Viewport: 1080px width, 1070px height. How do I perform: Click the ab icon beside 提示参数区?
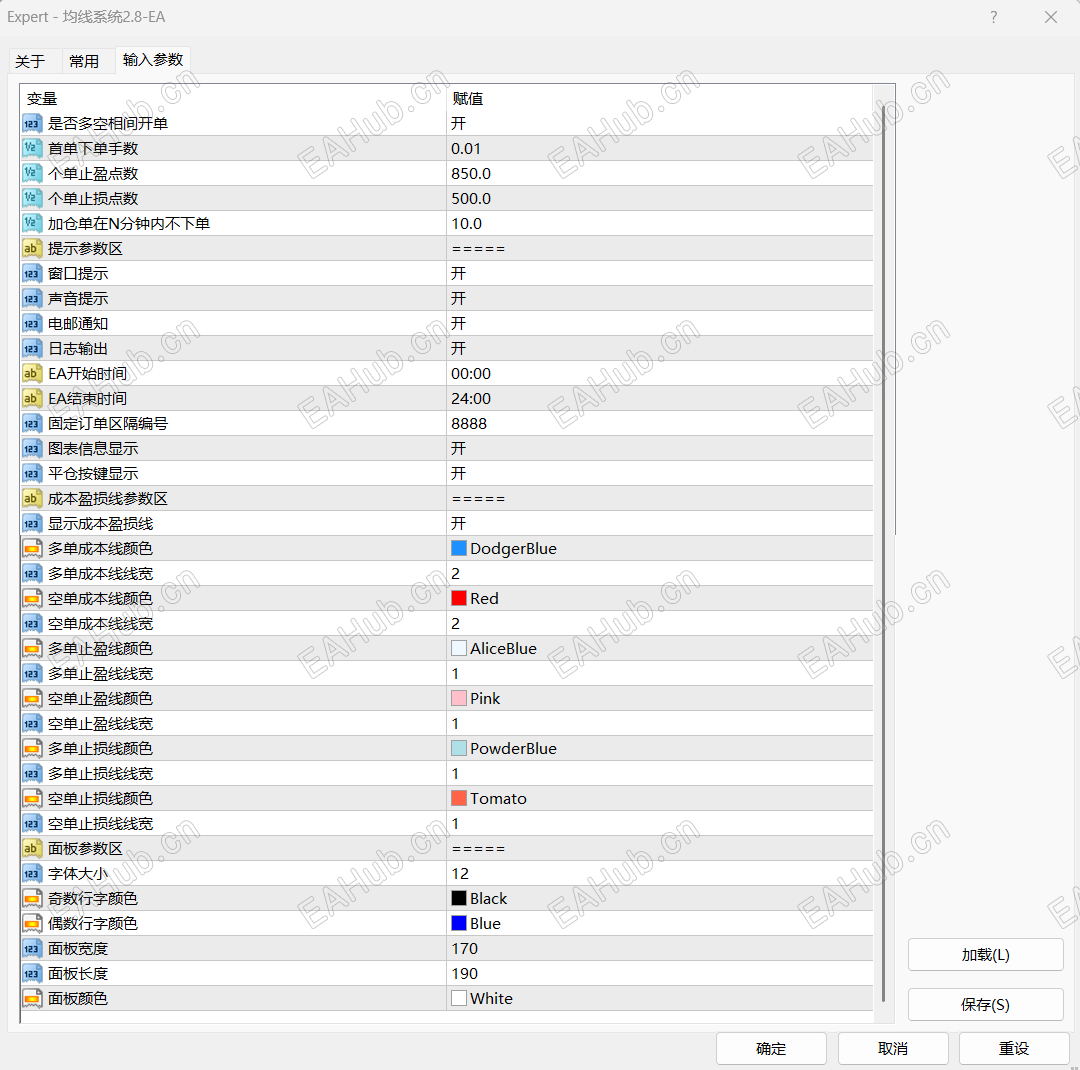(31, 248)
